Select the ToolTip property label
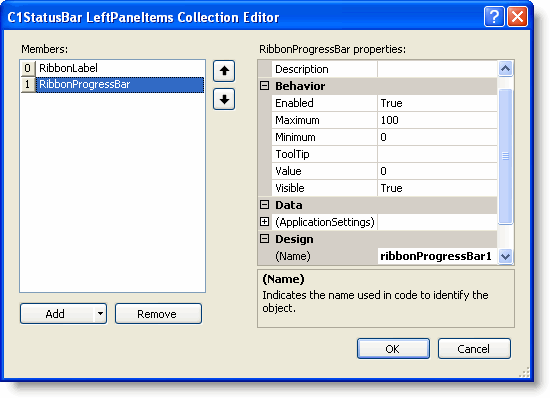Screen dimensions: 550x398 pos(324,154)
